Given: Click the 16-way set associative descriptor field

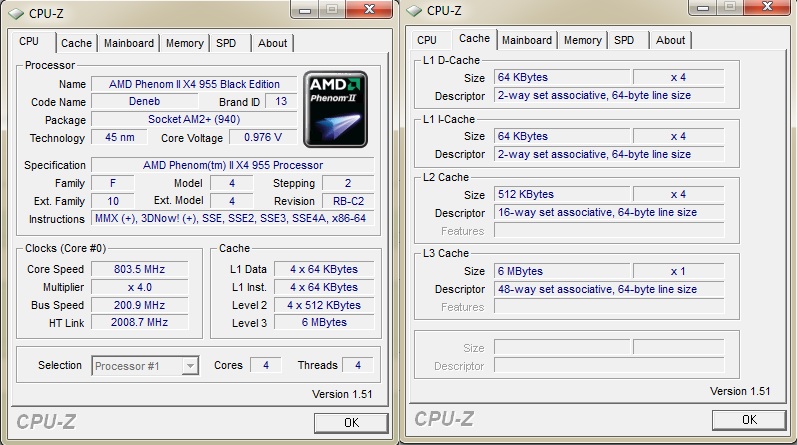Looking at the screenshot, I should (x=609, y=213).
